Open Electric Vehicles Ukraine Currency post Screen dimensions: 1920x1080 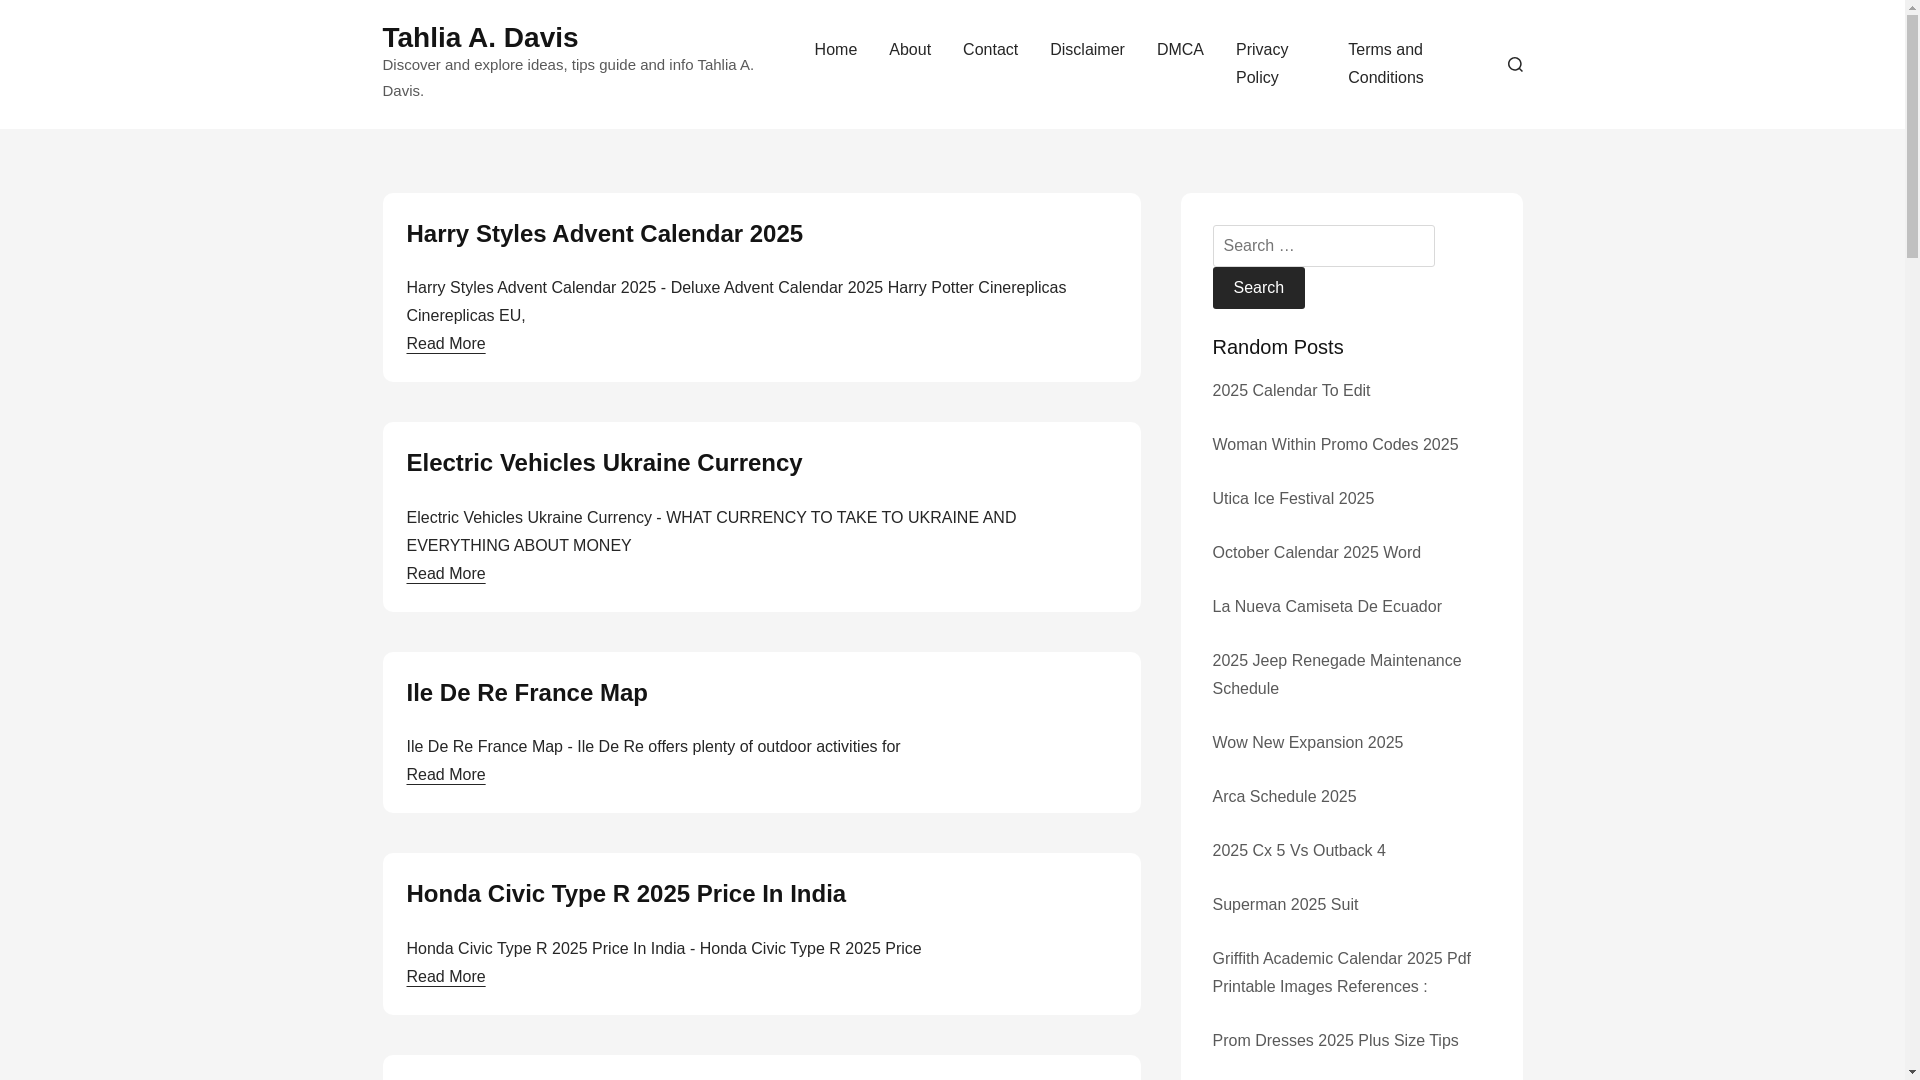(x=604, y=463)
